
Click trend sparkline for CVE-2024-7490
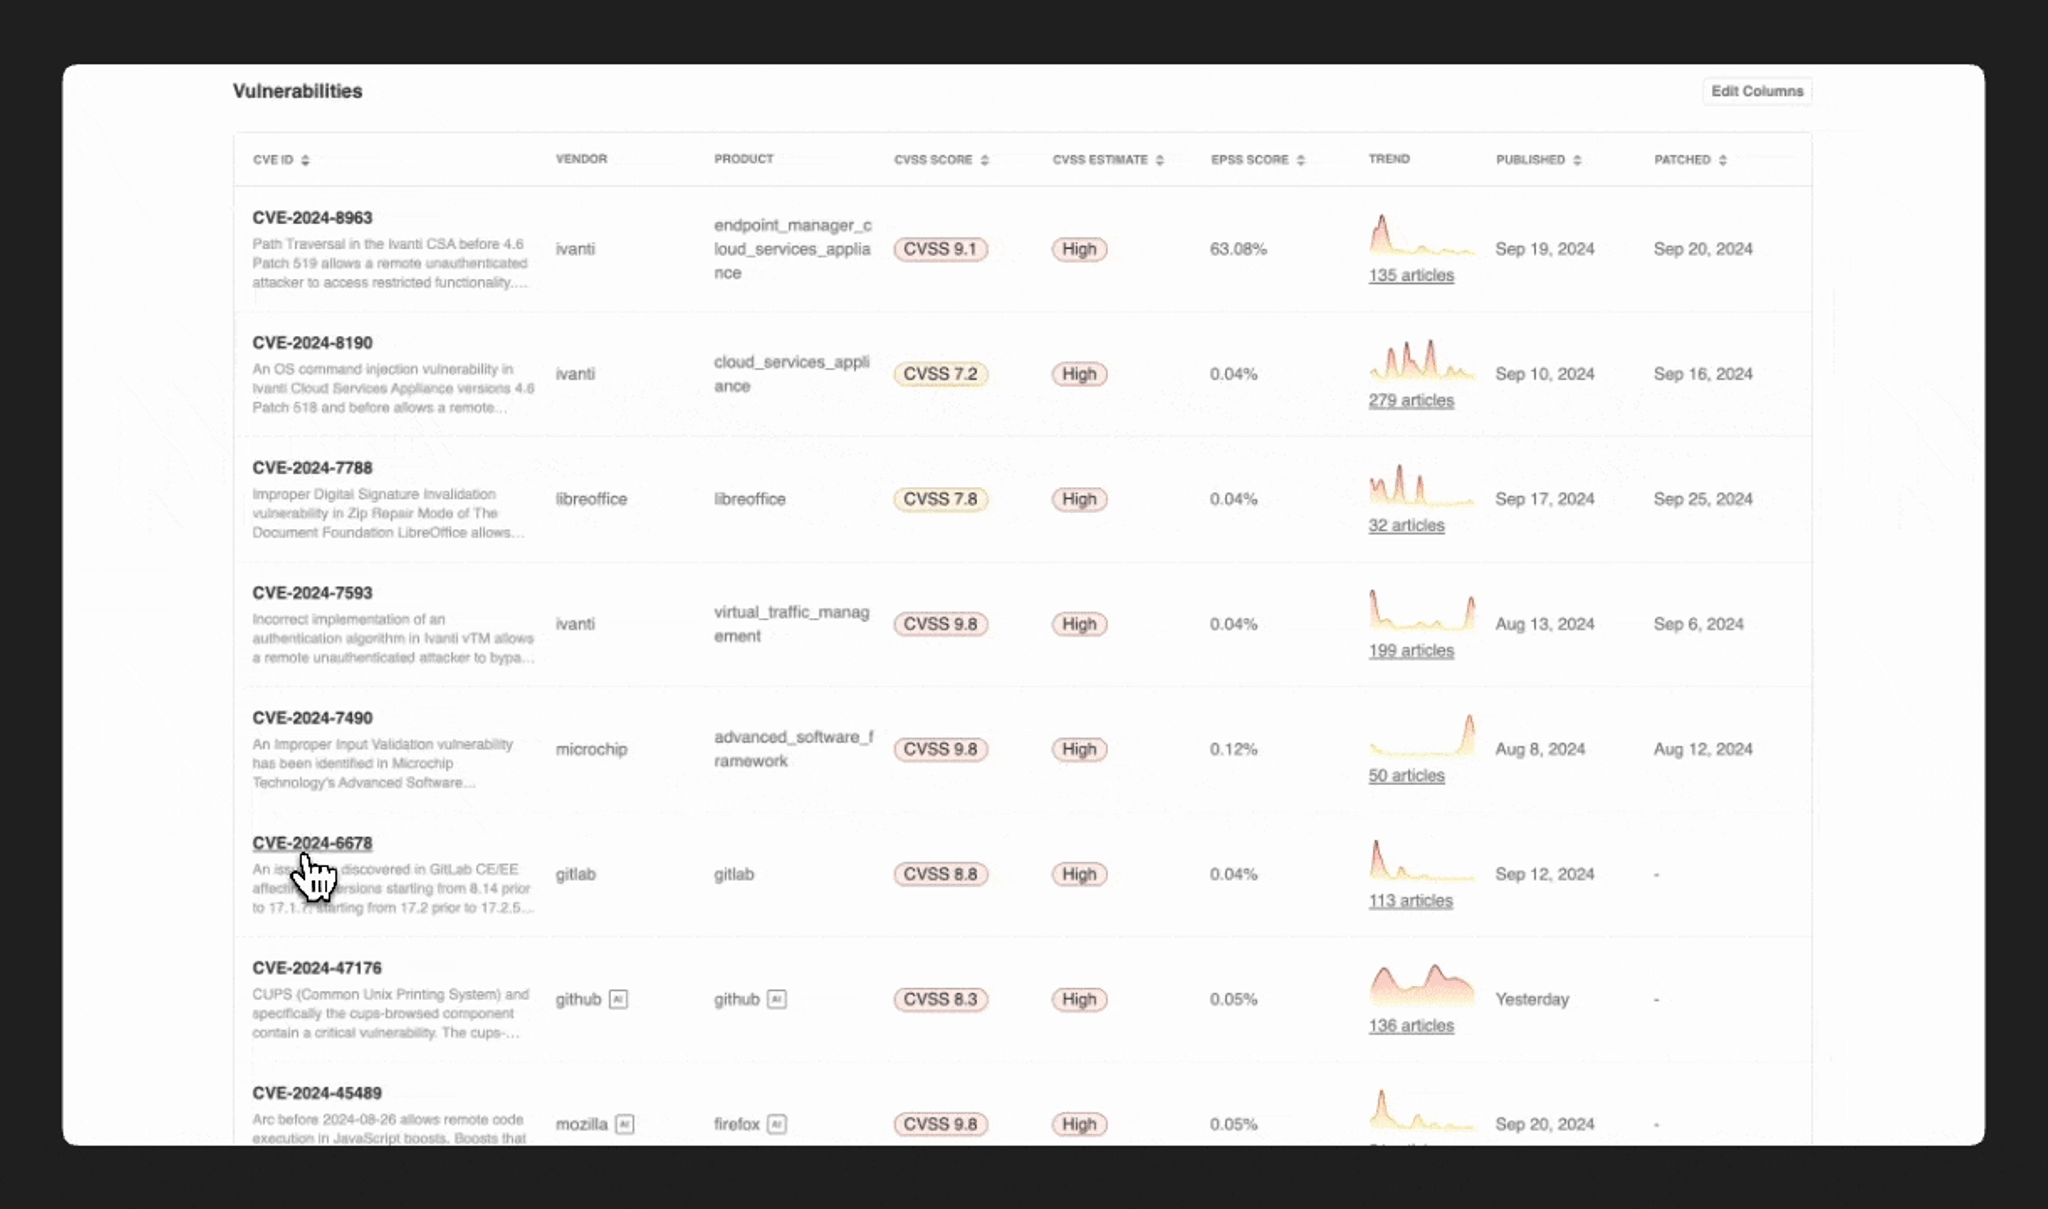tap(1421, 735)
